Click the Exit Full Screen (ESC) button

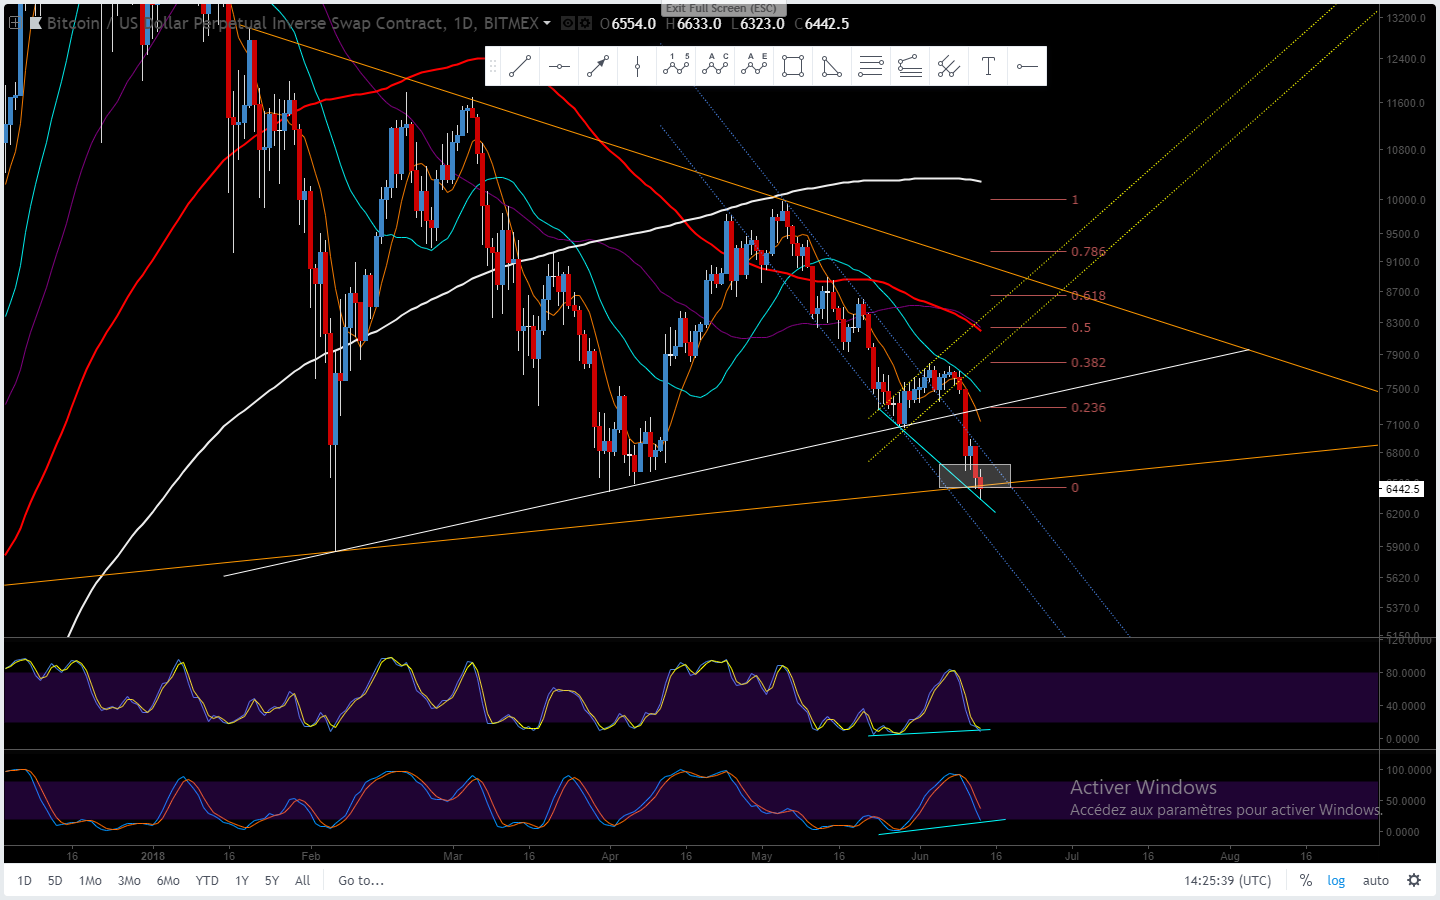coord(720,8)
